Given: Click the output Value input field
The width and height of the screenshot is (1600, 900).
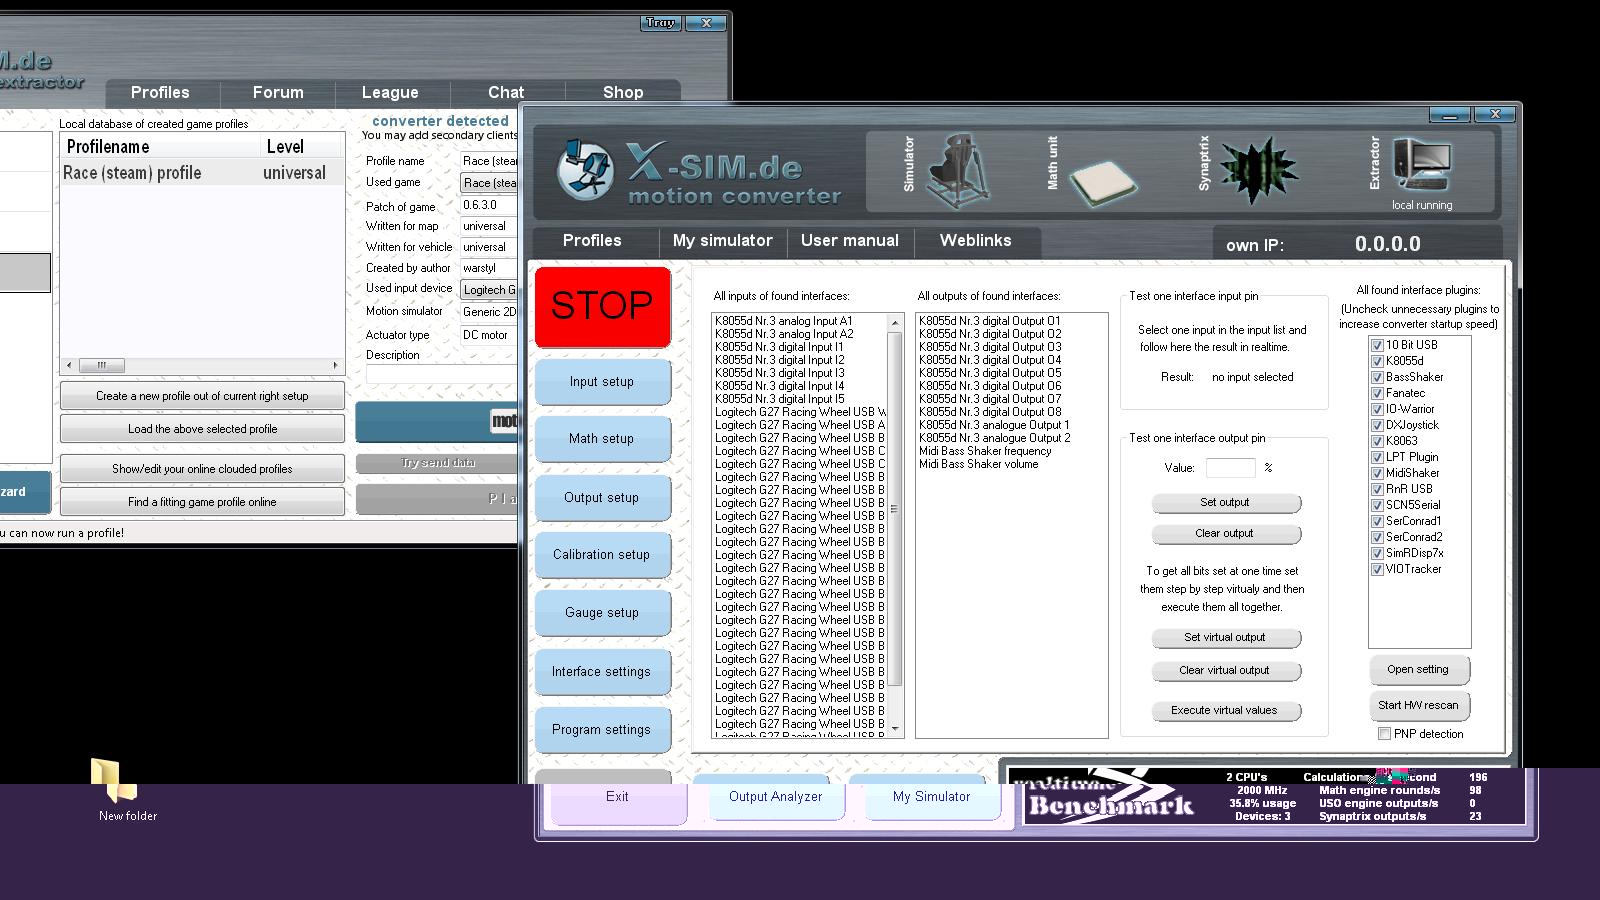Looking at the screenshot, I should pos(1229,468).
